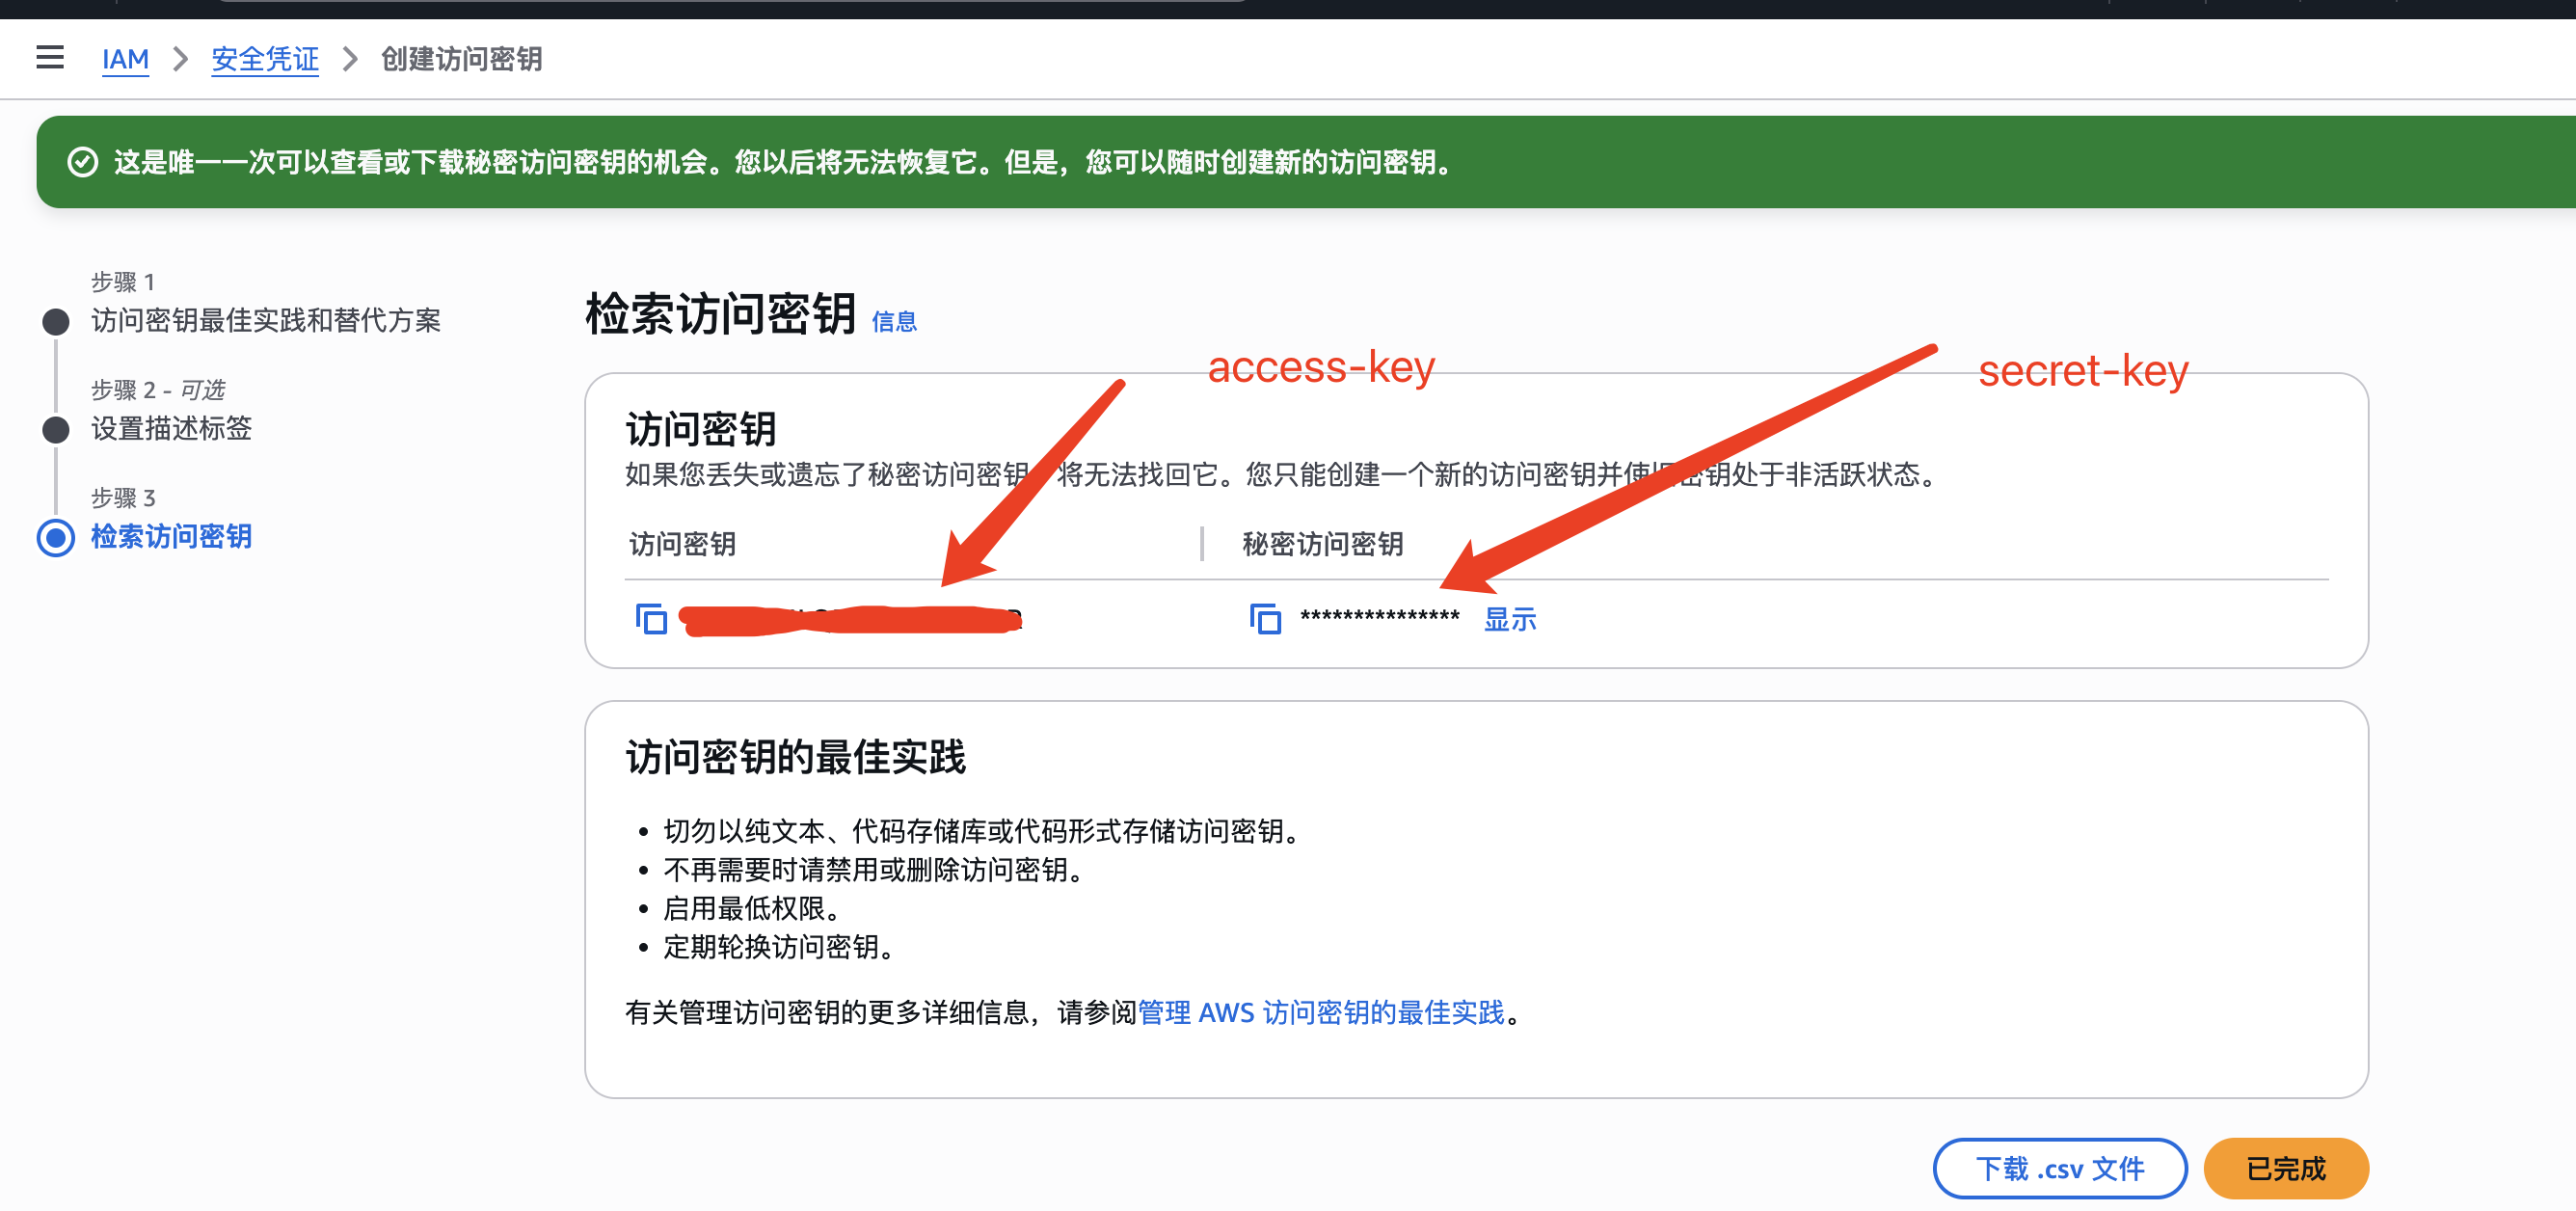Select the step 2 circle indicator
Viewport: 2576px width, 1211px height.
56,430
